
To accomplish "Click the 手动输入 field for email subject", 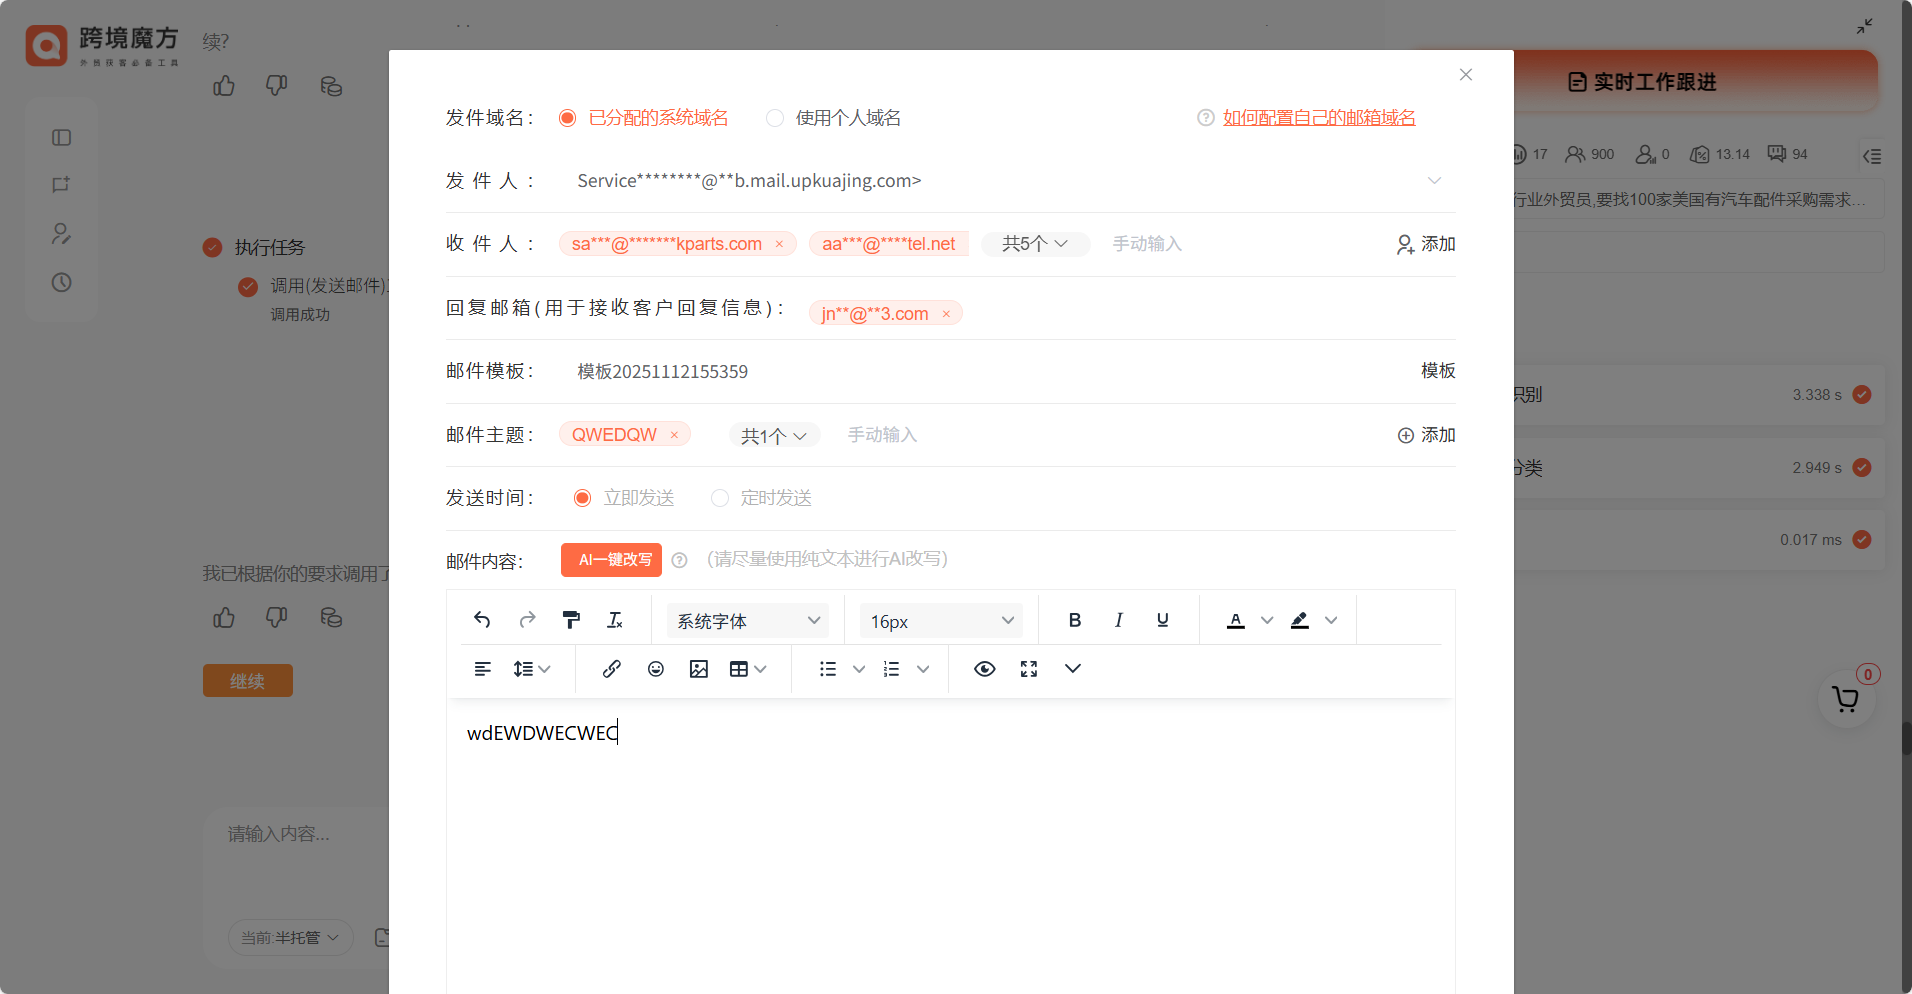I will (882, 435).
